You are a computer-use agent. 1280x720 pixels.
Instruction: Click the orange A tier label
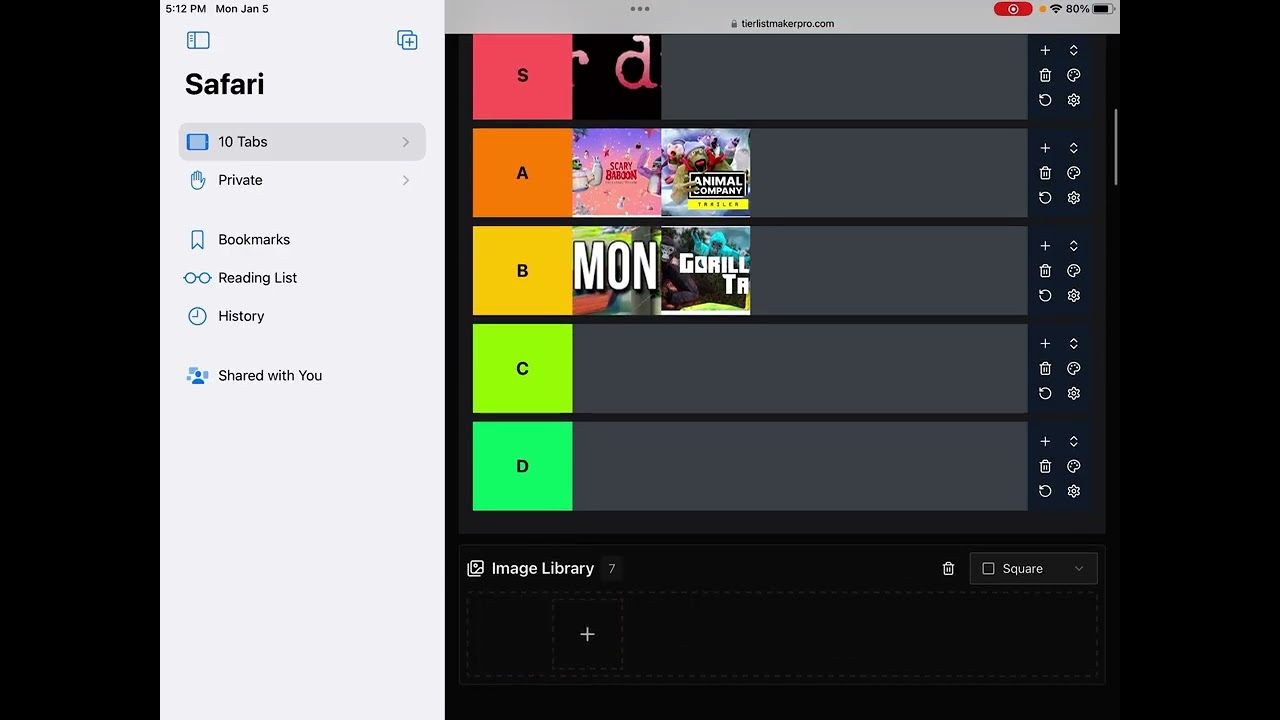coord(522,173)
